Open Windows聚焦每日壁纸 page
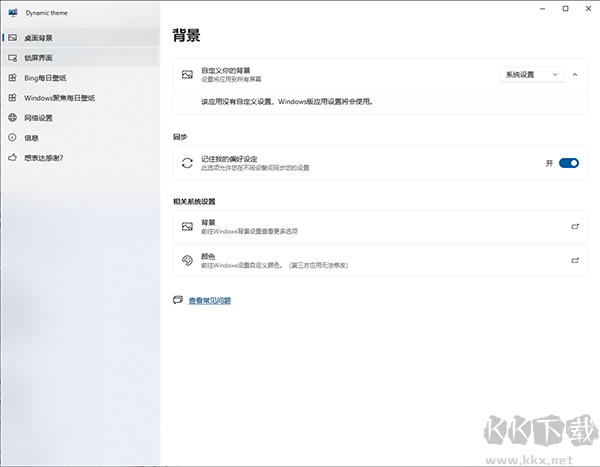Screen dimensions: 600x467 [80, 98]
